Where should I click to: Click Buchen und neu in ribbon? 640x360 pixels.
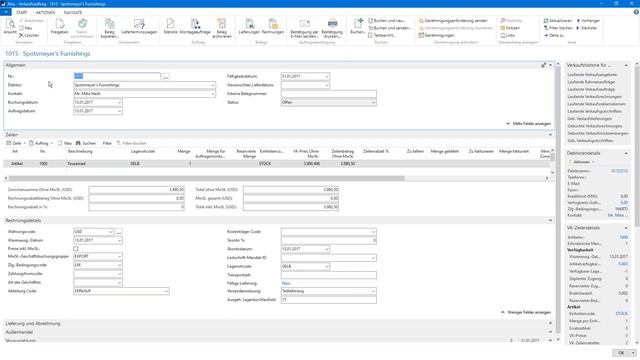pos(387,21)
